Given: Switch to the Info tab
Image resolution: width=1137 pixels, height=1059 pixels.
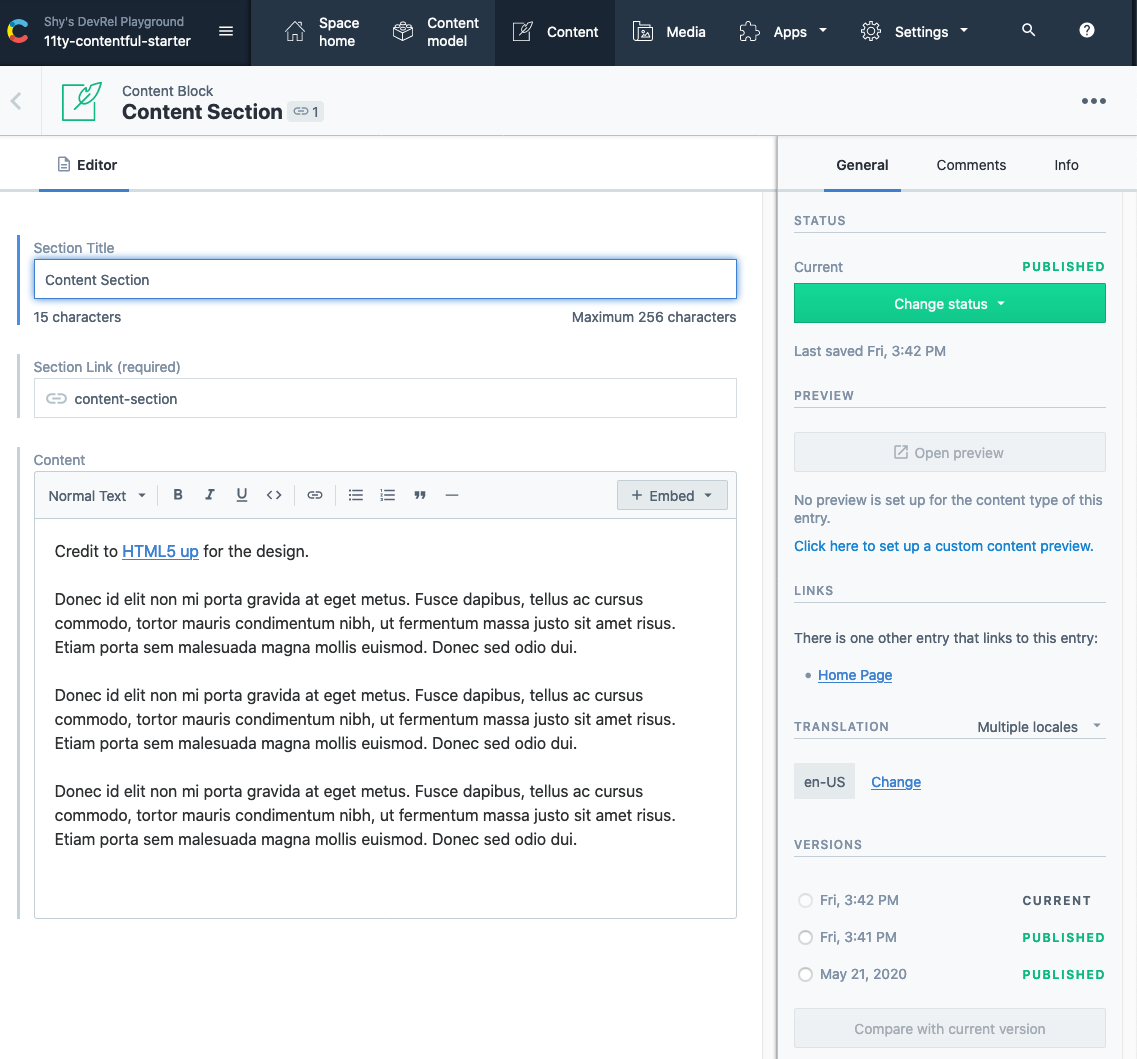Looking at the screenshot, I should [1066, 165].
